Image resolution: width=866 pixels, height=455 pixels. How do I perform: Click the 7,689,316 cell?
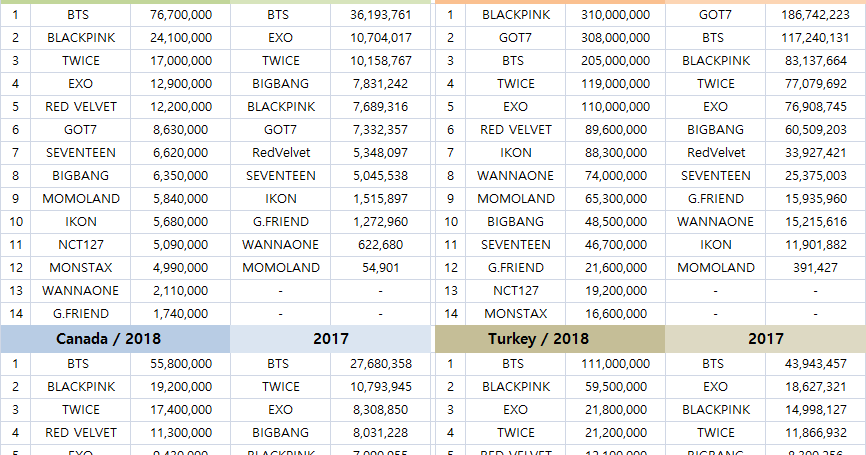(381, 107)
